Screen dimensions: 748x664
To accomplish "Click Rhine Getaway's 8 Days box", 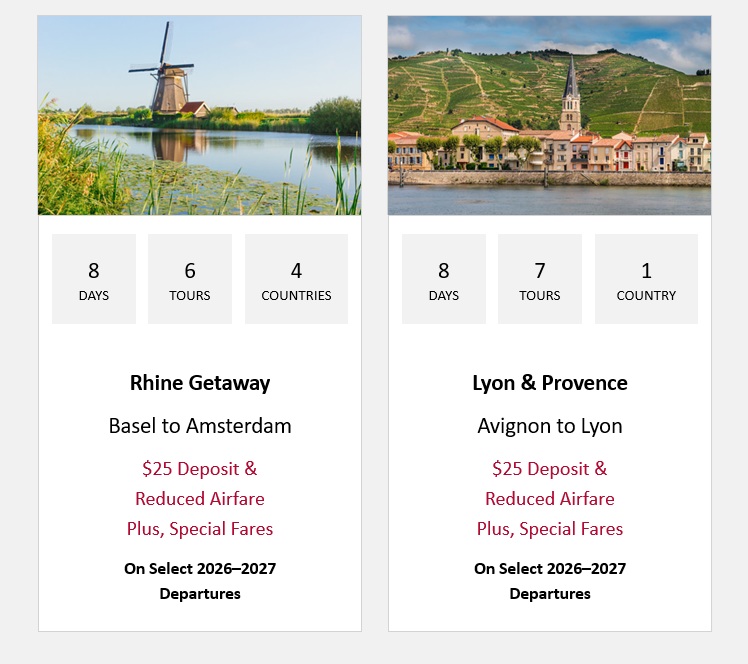I will click(94, 279).
